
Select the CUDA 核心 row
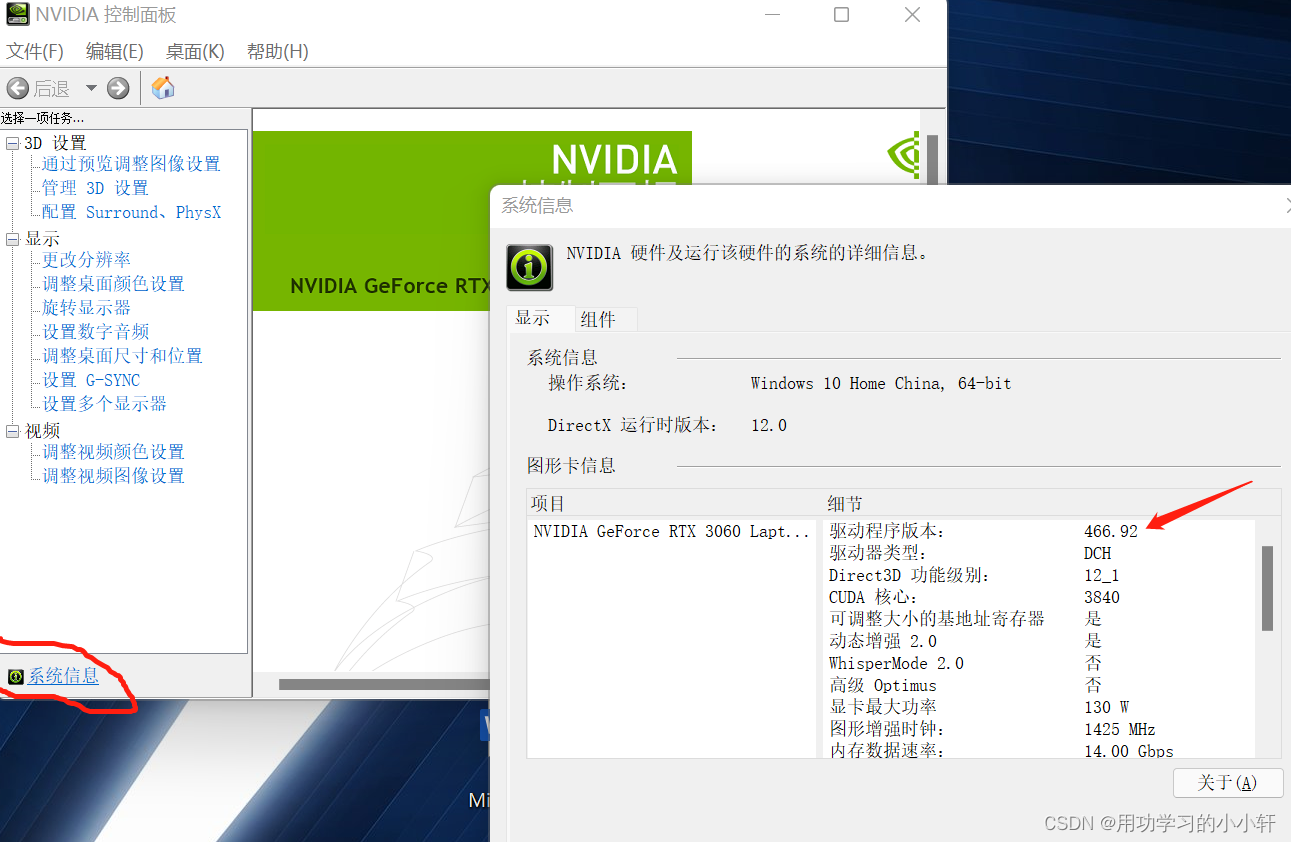coord(1038,597)
